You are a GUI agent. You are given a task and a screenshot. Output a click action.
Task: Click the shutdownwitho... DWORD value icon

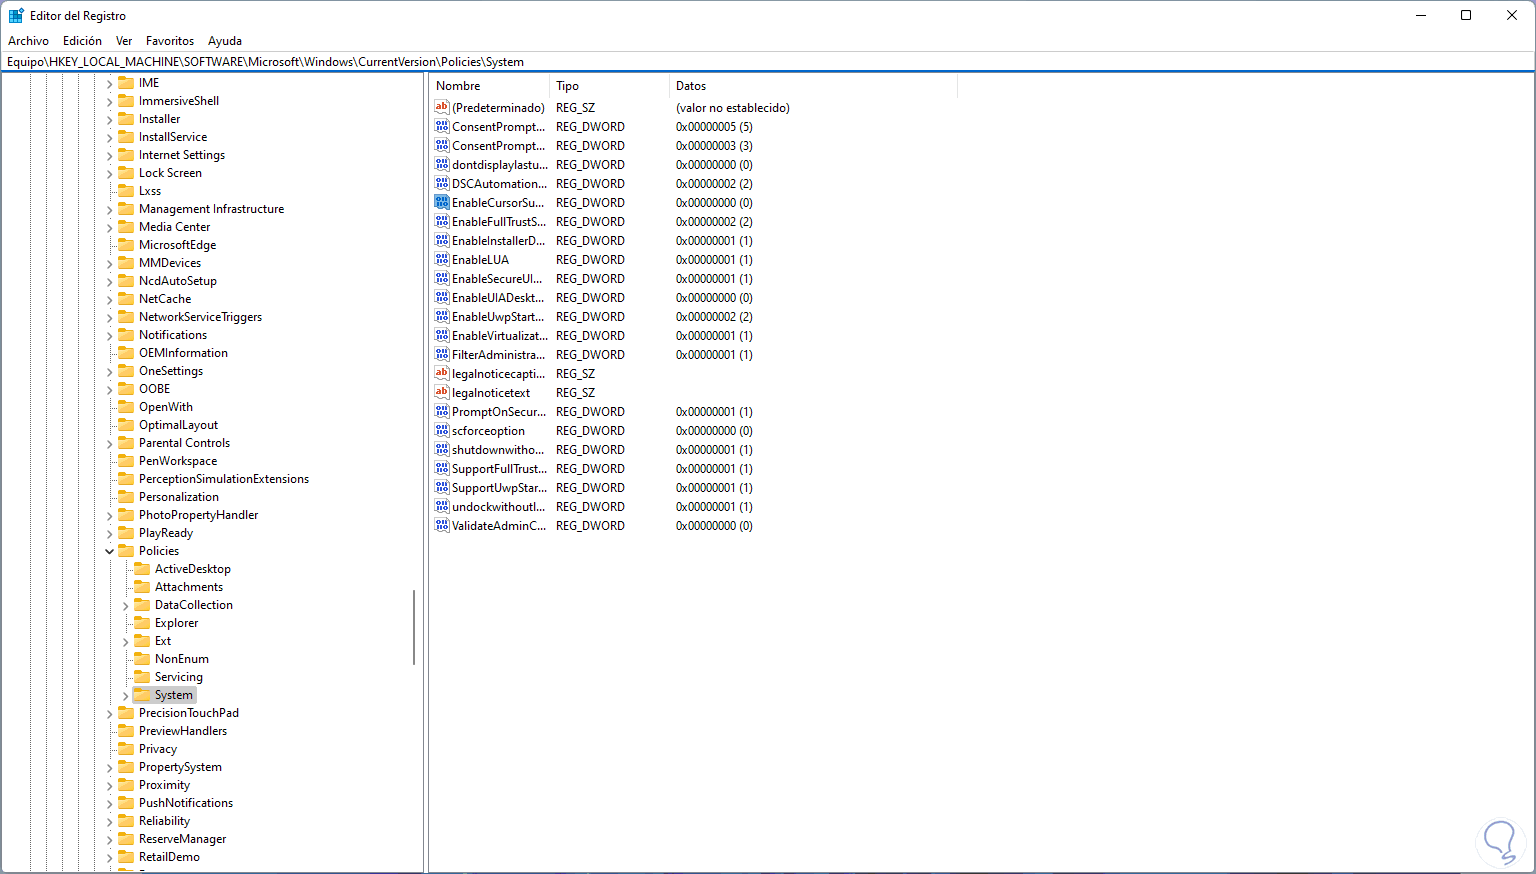(x=442, y=449)
